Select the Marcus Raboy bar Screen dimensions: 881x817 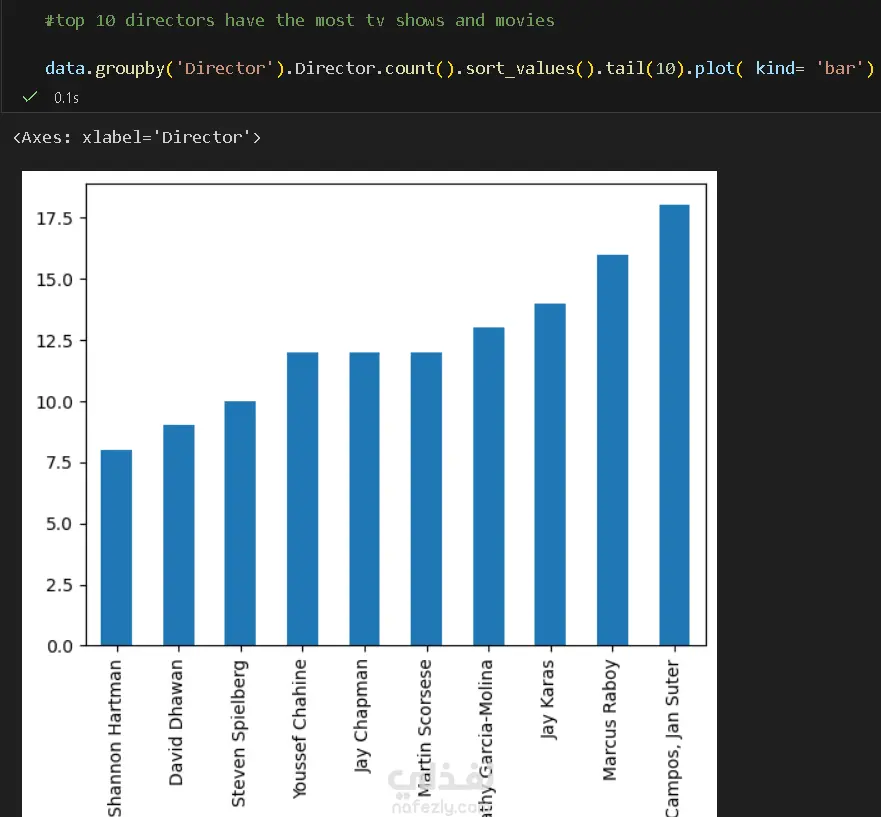pos(612,450)
